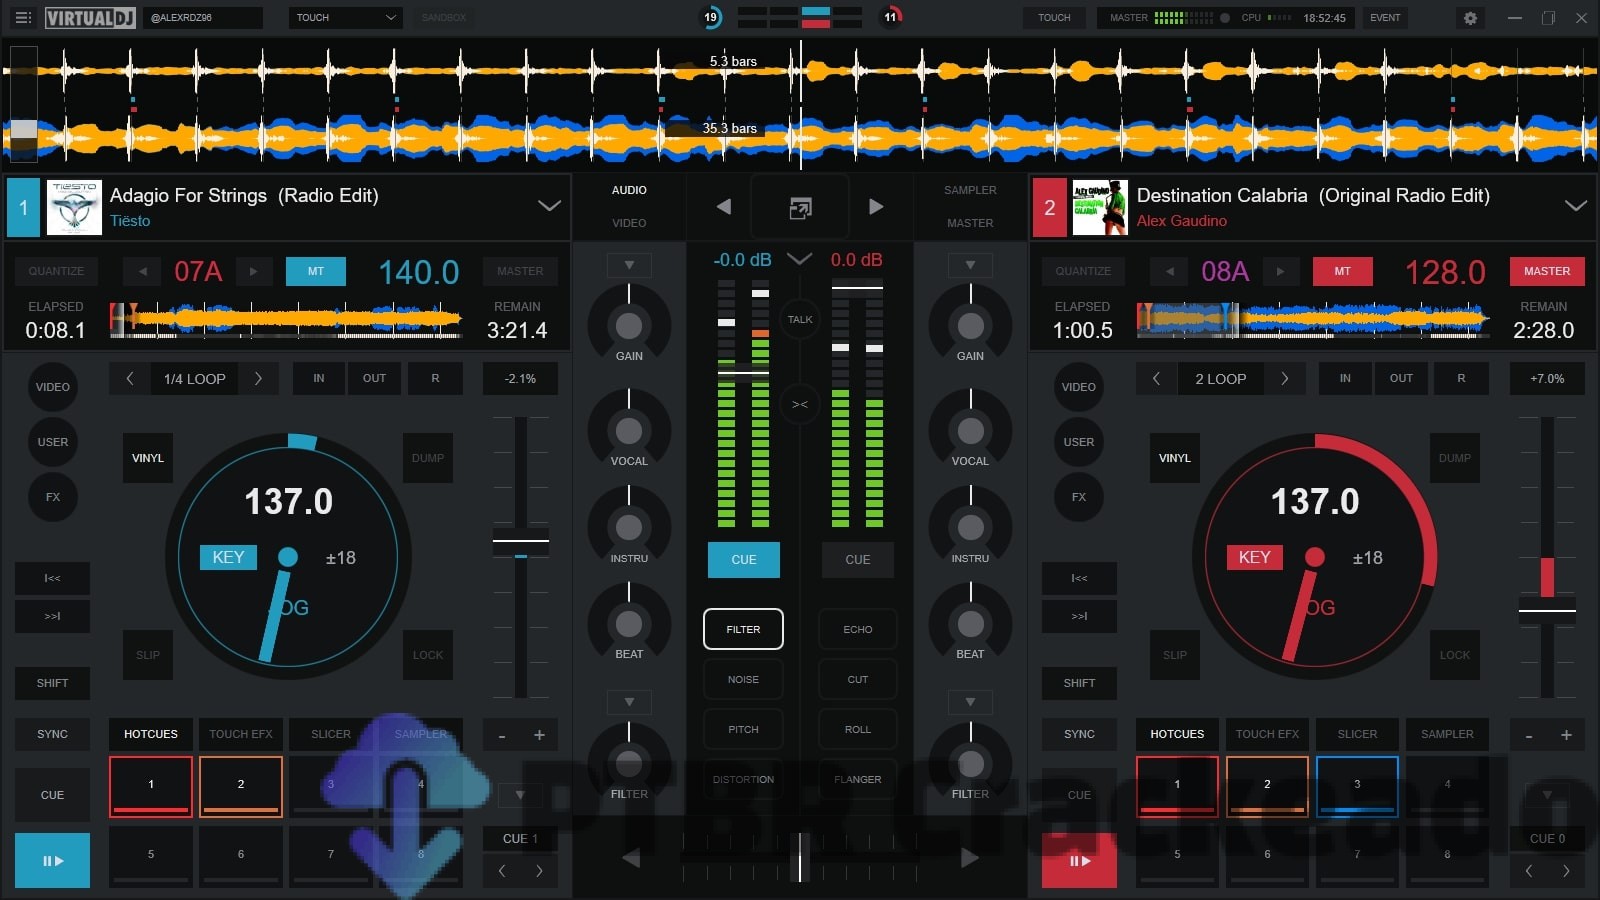Switch deck 1 pads to HOTCUES

[x=151, y=734]
